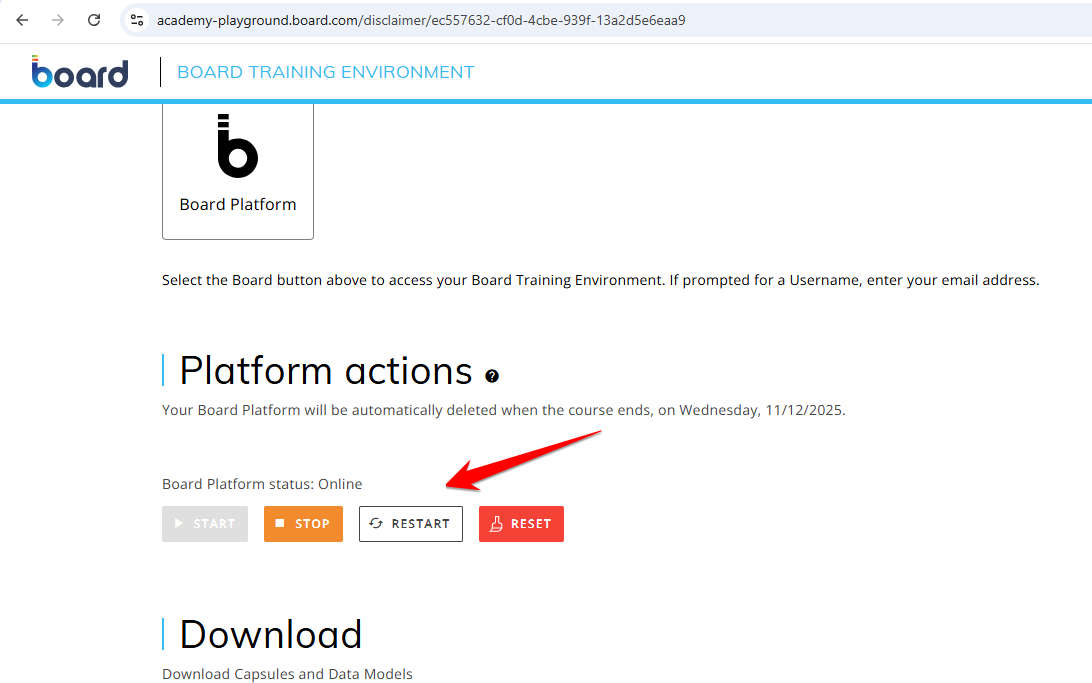
Task: Open the Platform actions help question mark
Action: [x=492, y=376]
